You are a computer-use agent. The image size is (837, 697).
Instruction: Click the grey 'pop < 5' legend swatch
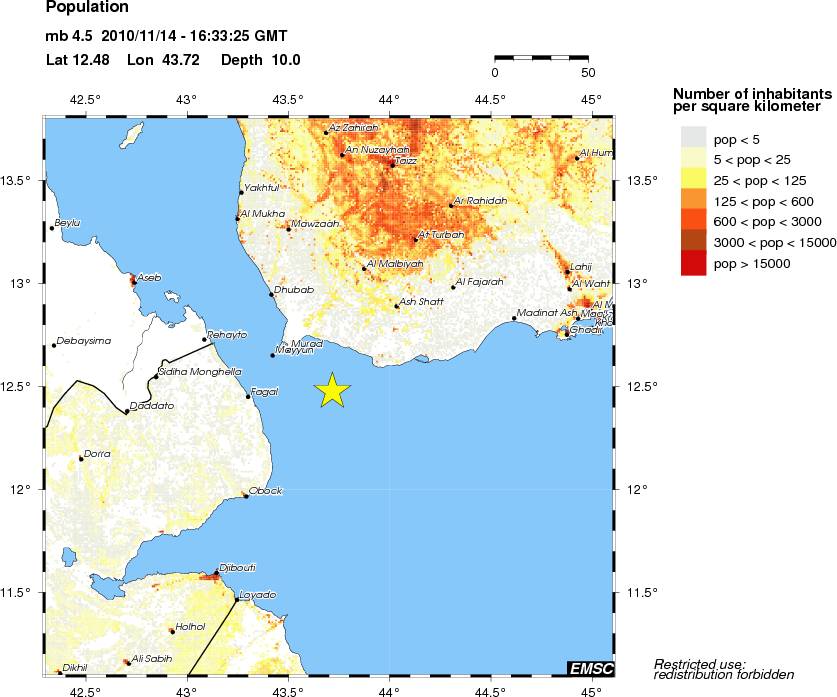(x=693, y=137)
